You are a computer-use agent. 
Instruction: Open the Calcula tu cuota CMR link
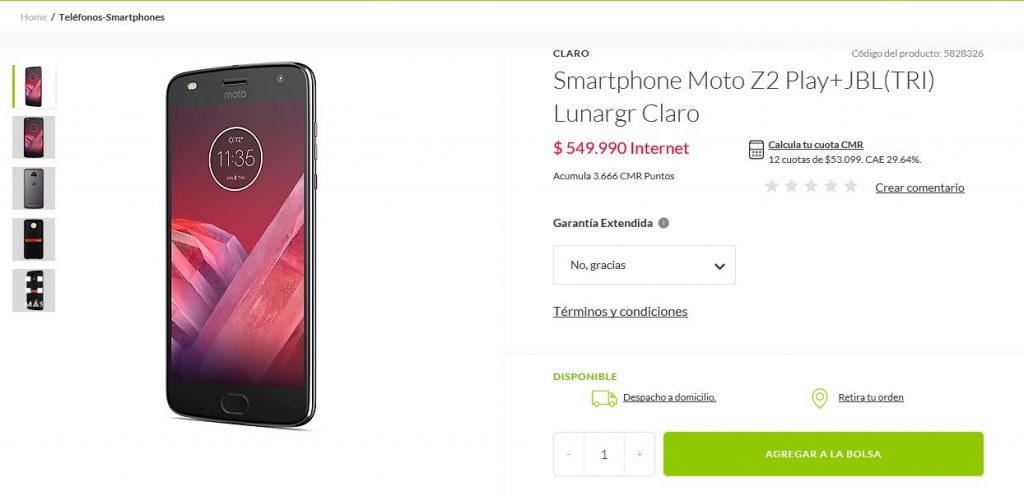pos(816,145)
